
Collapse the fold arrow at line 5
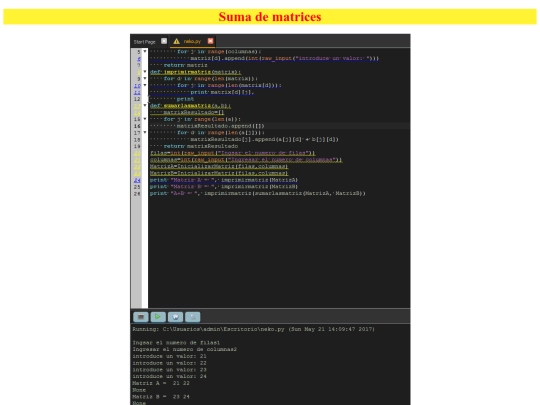(145, 52)
